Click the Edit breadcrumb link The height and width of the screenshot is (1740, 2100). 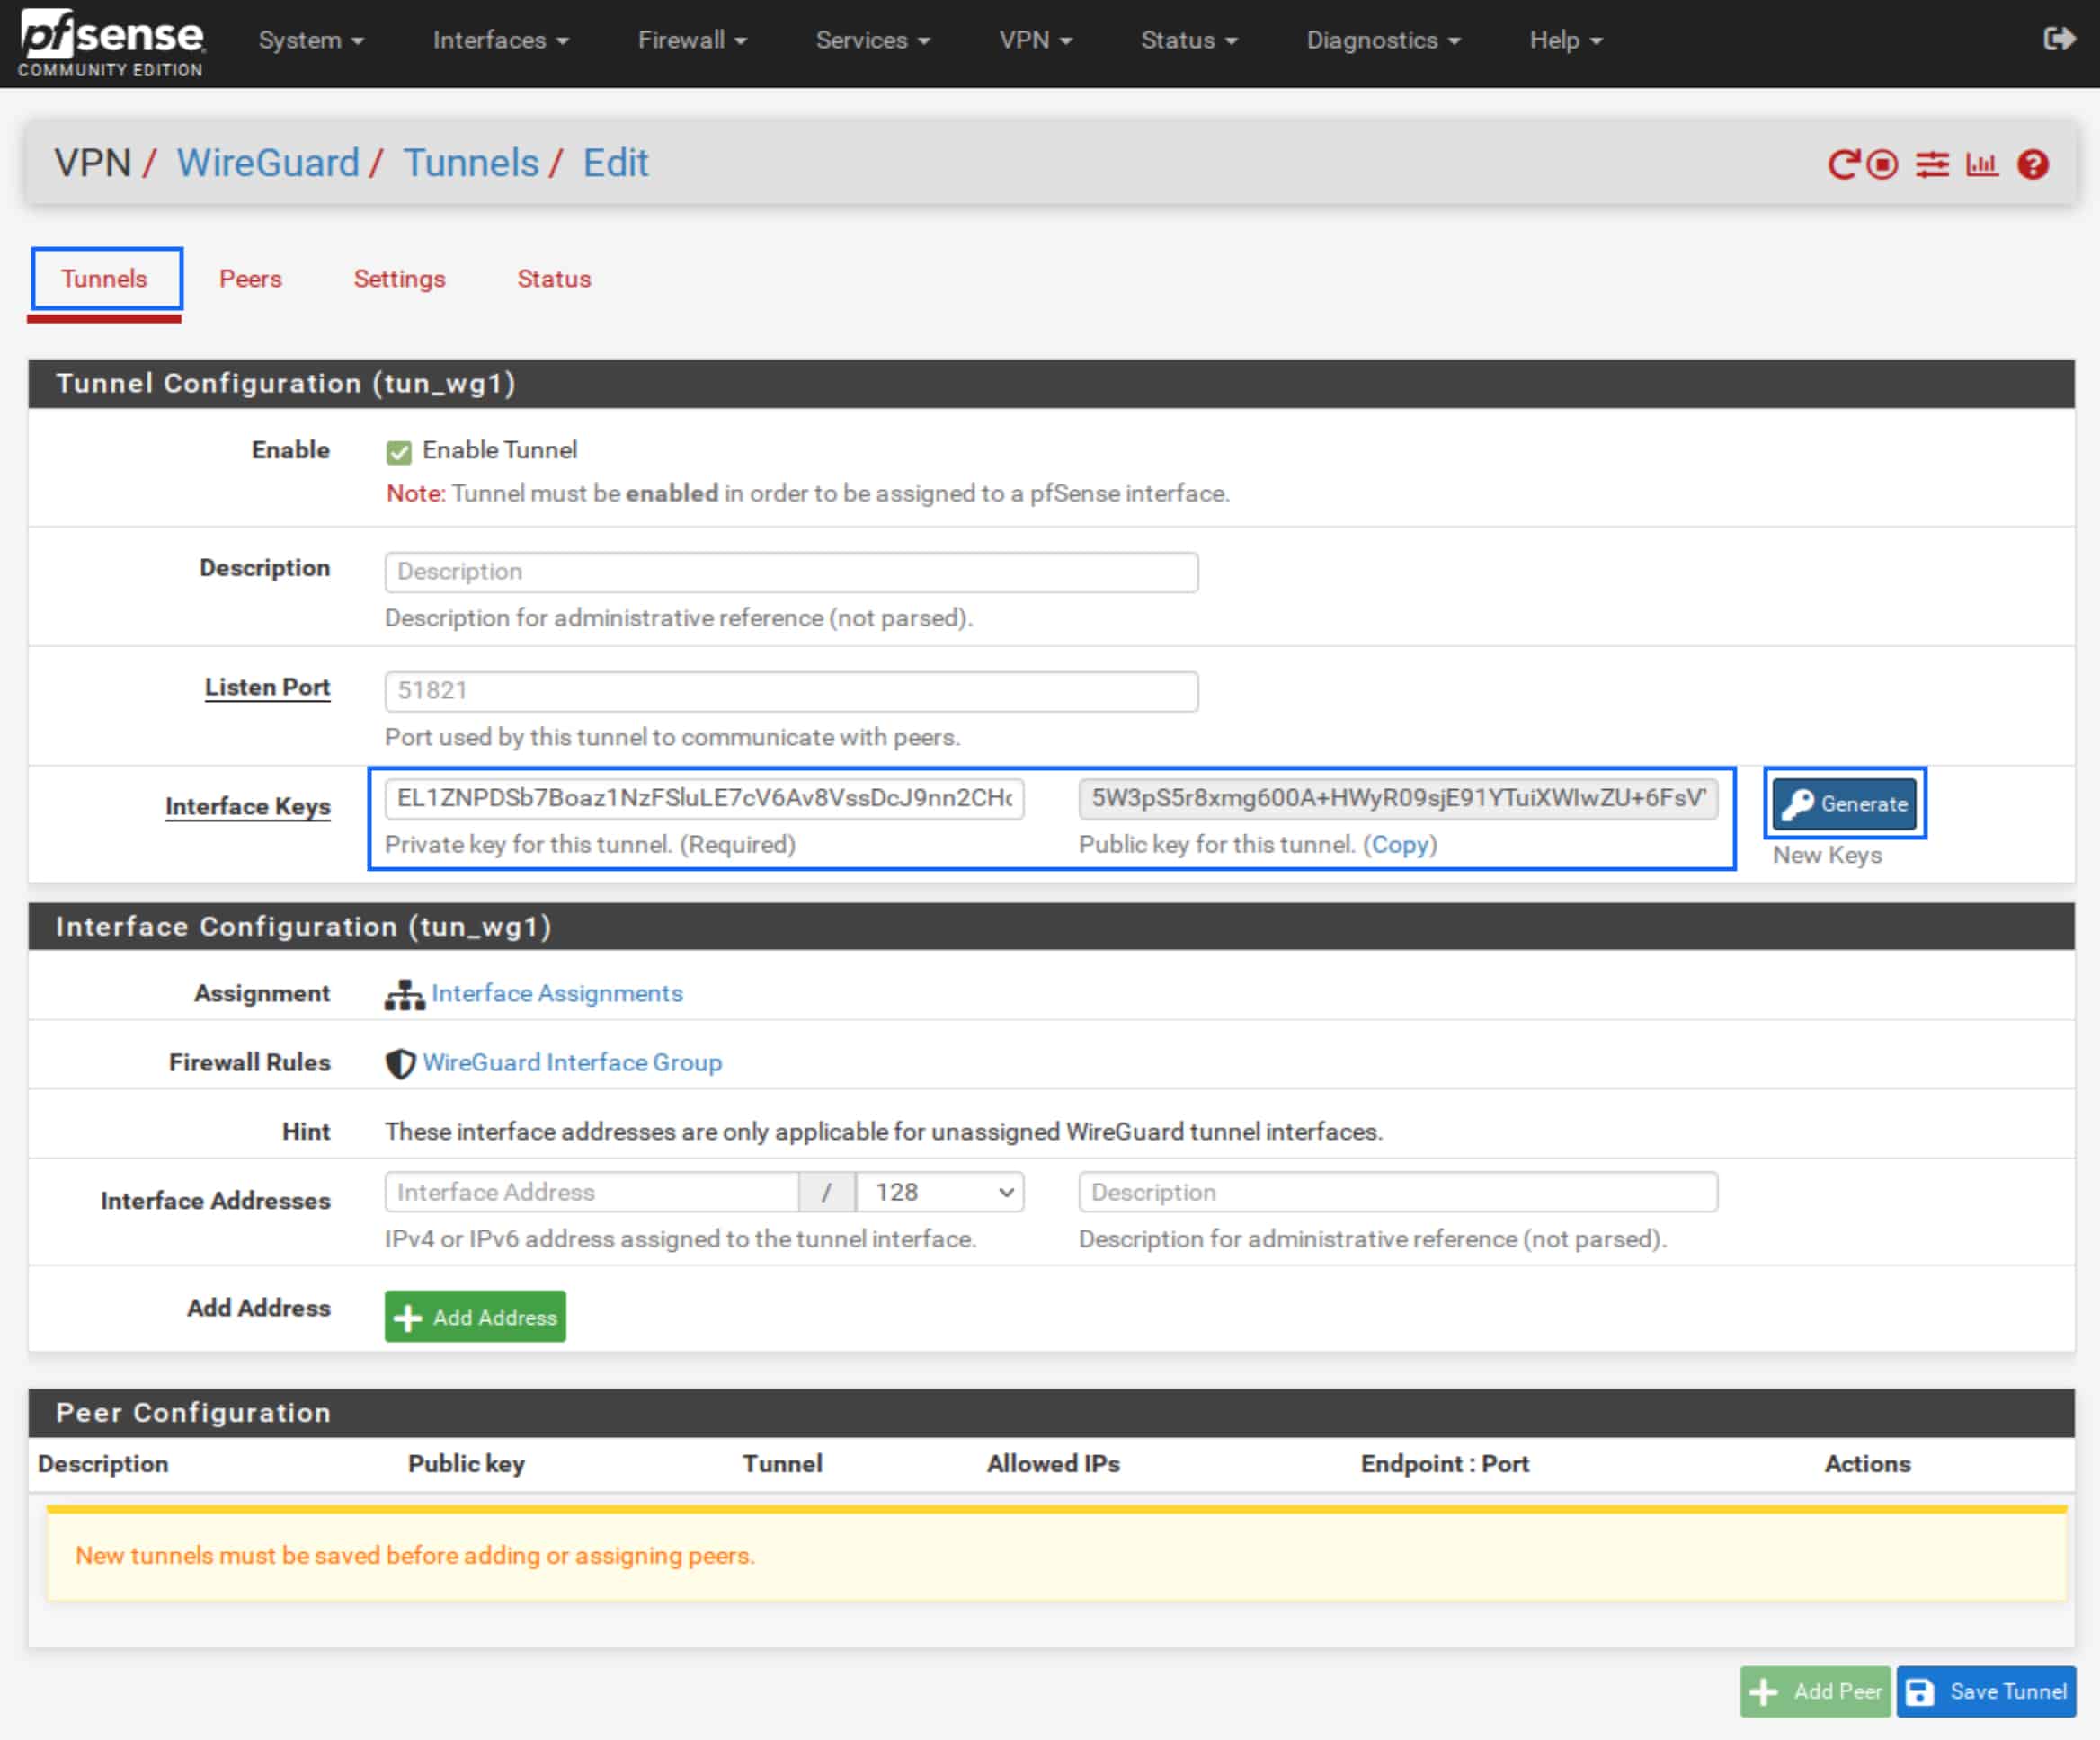[x=616, y=163]
